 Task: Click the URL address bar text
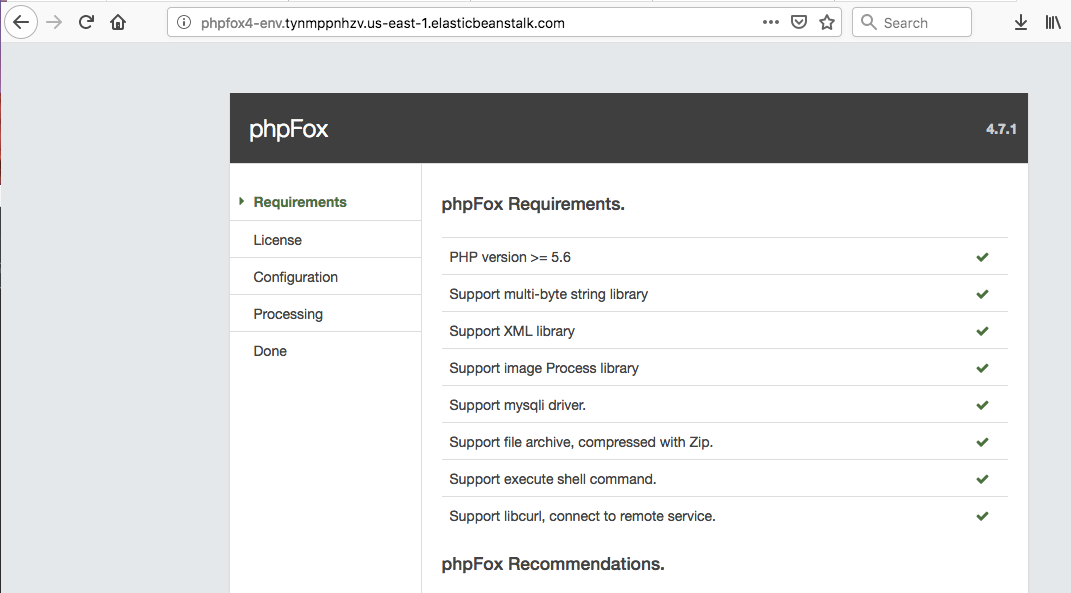click(x=382, y=23)
